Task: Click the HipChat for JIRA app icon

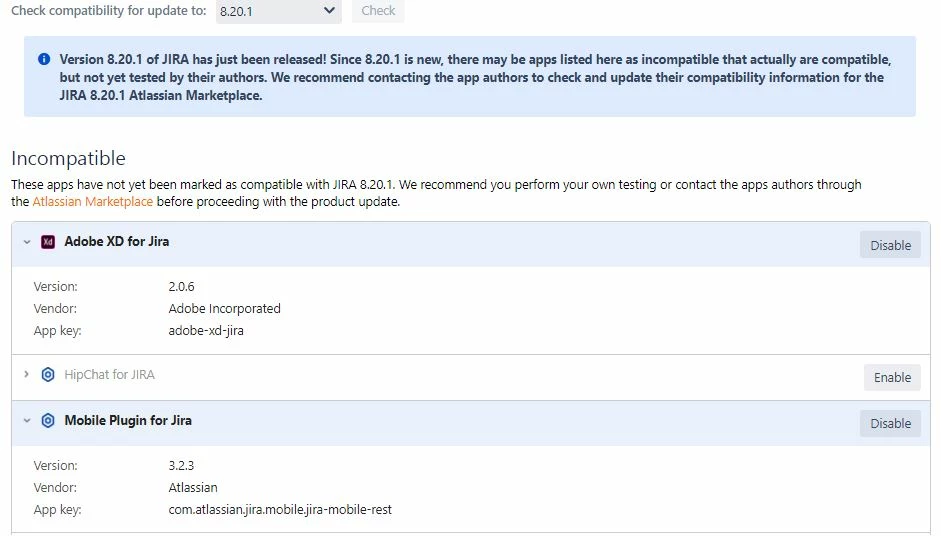Action: (x=48, y=375)
